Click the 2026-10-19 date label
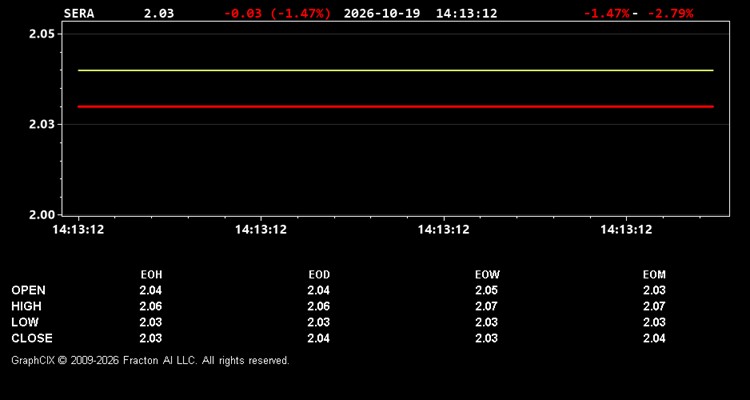The height and width of the screenshot is (400, 750). point(382,13)
